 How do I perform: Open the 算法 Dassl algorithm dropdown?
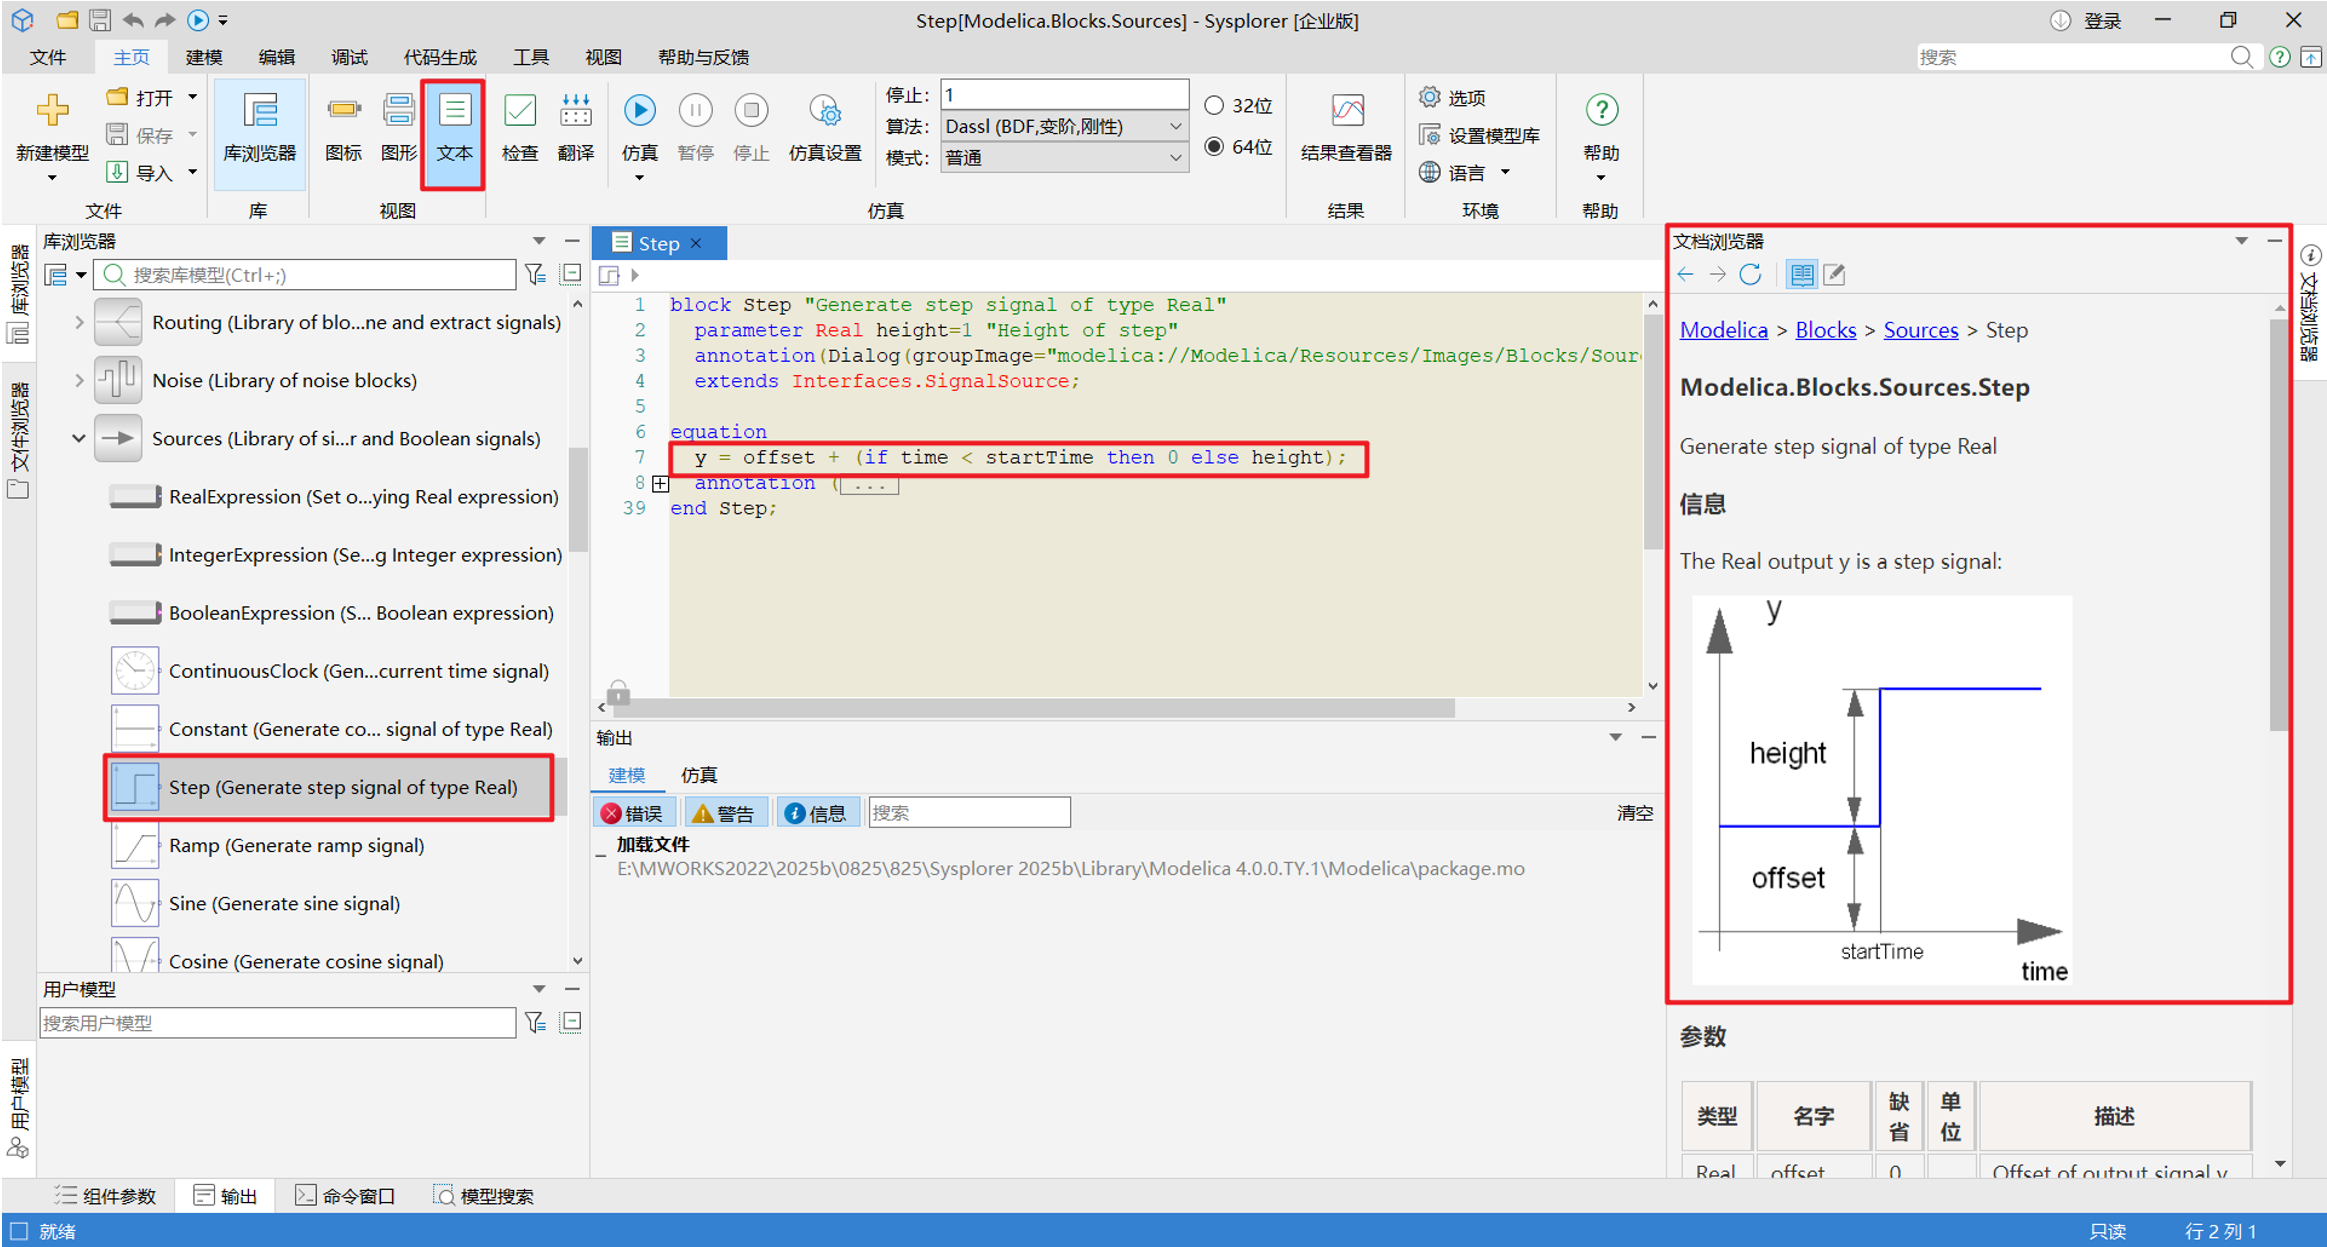[1175, 127]
